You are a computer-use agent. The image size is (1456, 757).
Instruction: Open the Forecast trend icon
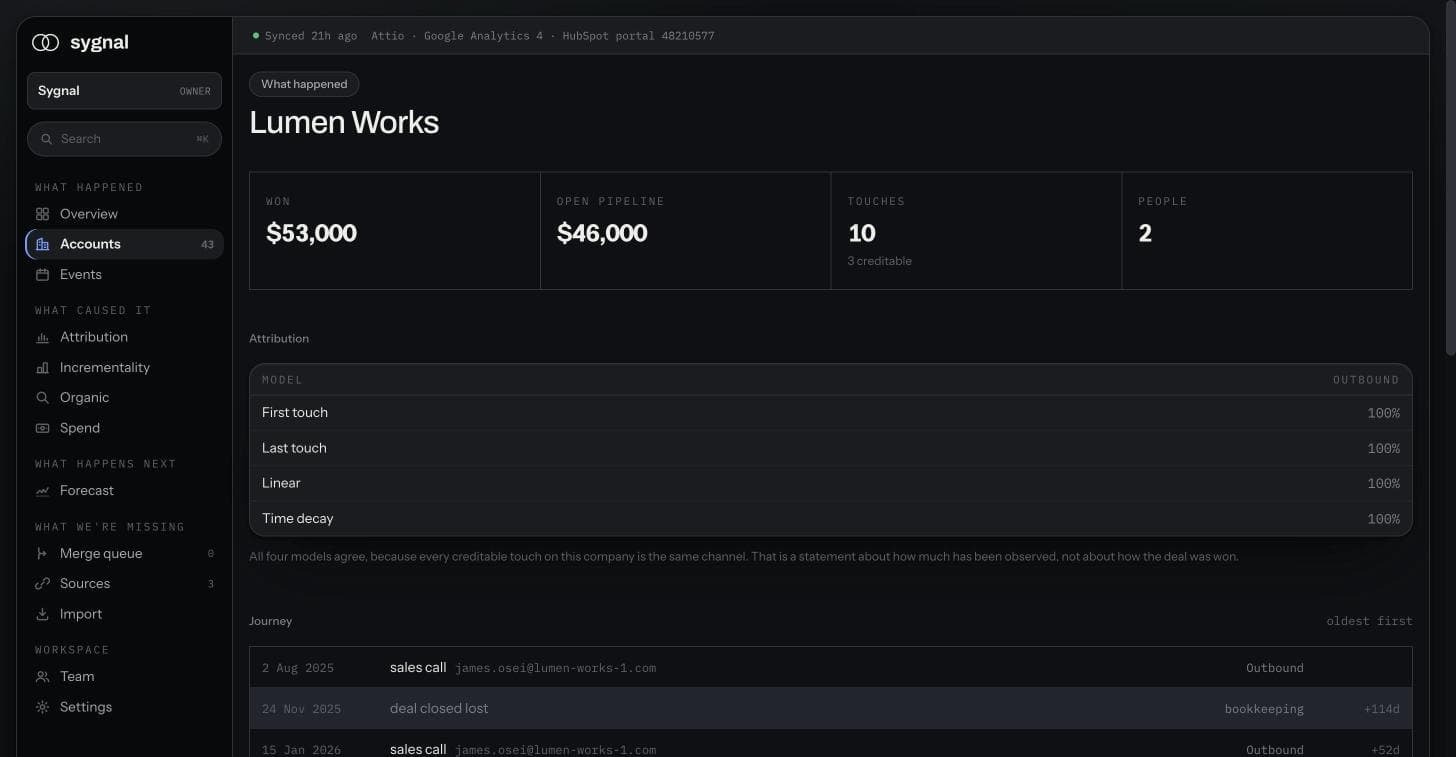click(x=42, y=491)
